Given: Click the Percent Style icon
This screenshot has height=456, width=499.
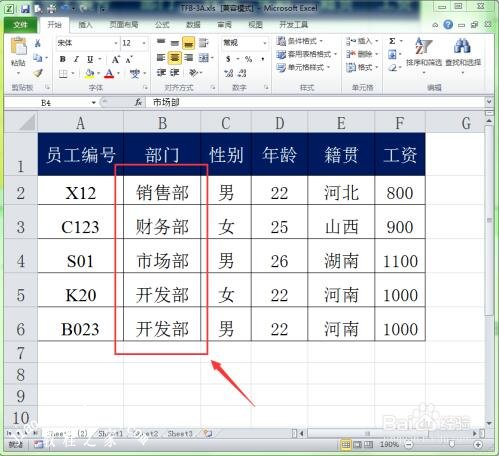Looking at the screenshot, I should point(248,59).
